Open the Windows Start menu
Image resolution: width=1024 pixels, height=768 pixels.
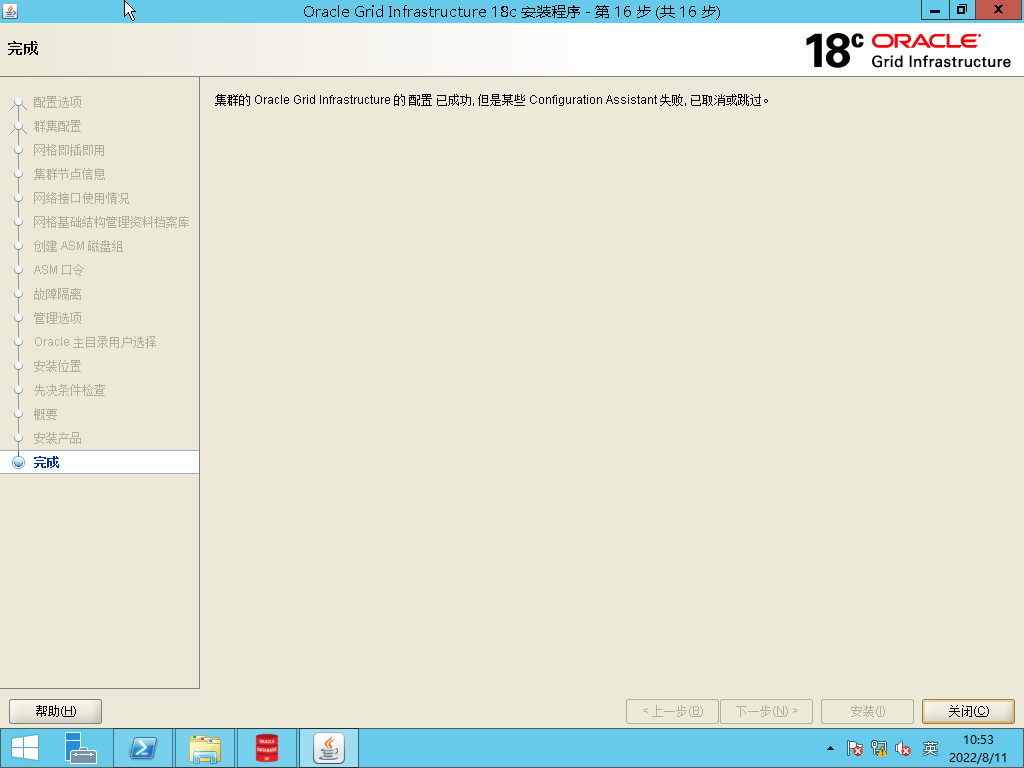coord(25,748)
